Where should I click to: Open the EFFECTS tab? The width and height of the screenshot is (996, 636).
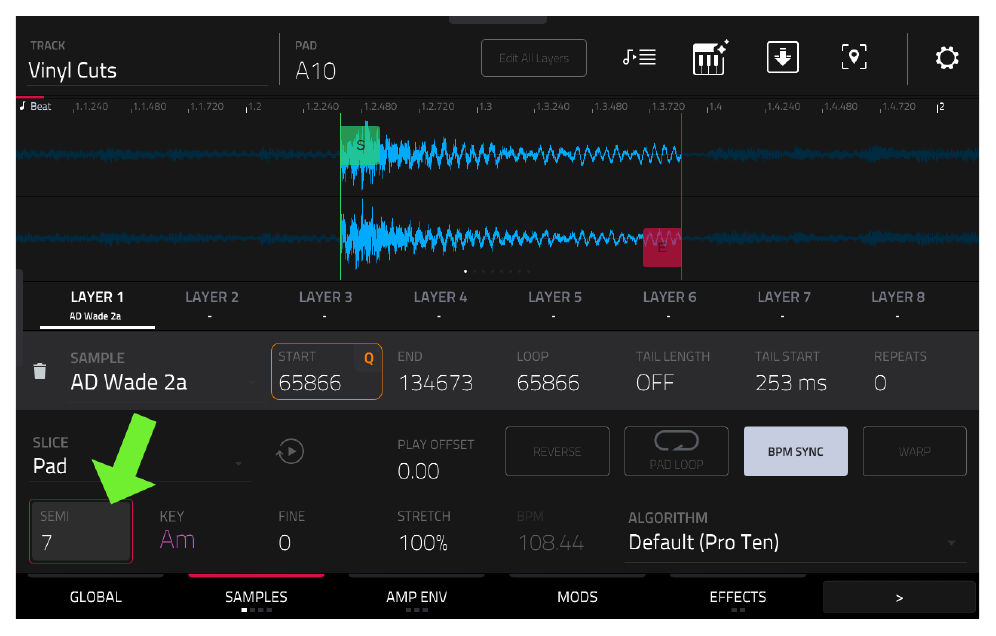tap(737, 597)
